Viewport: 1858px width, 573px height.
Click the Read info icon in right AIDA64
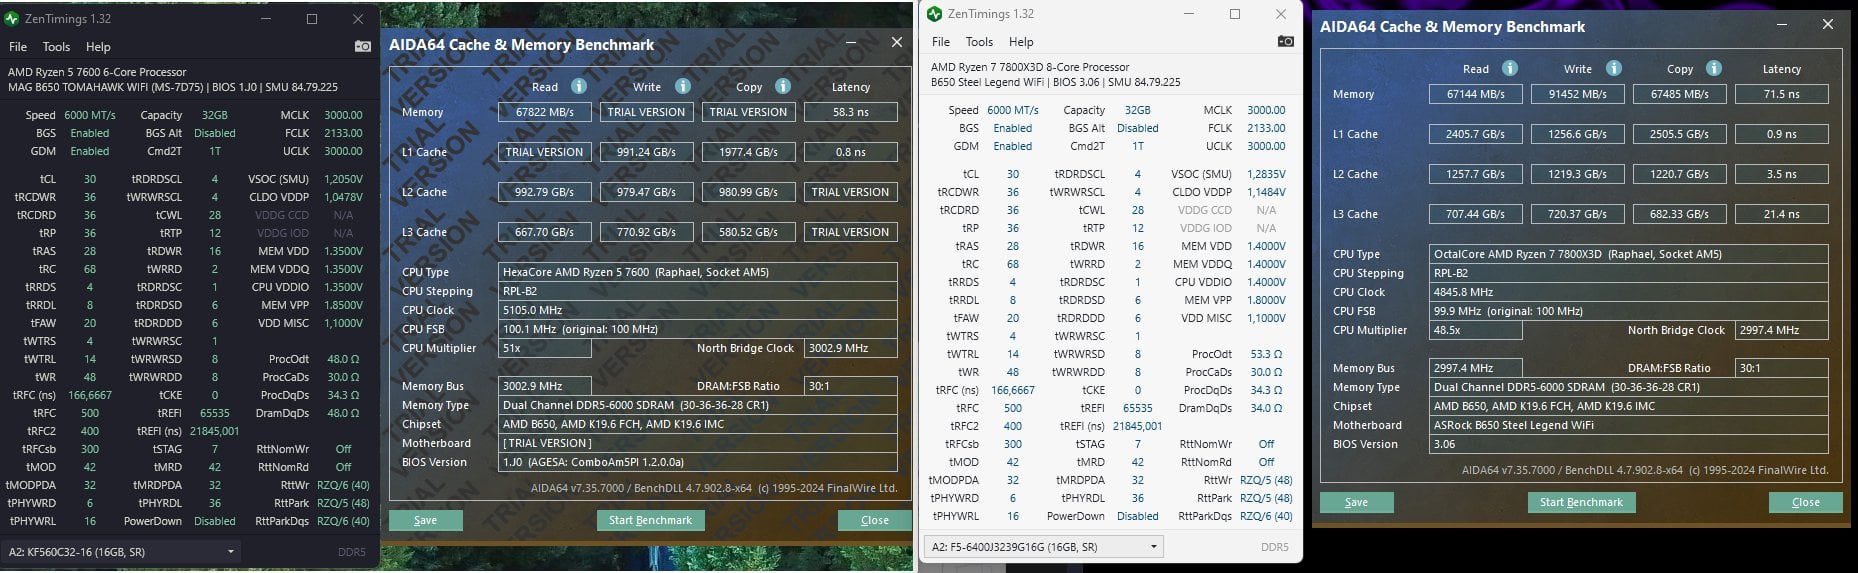pos(1510,68)
